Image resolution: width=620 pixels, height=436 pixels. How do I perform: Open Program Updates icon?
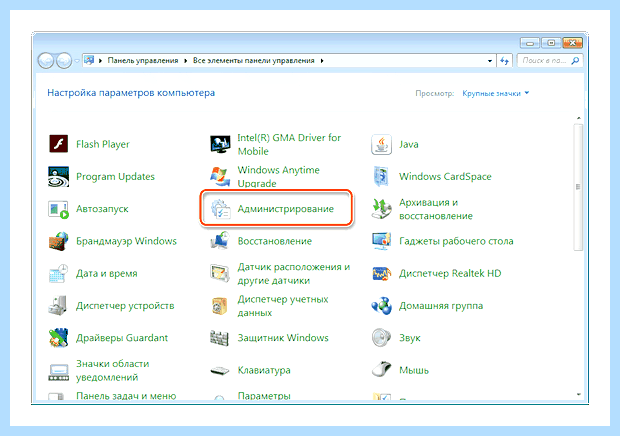(59, 176)
